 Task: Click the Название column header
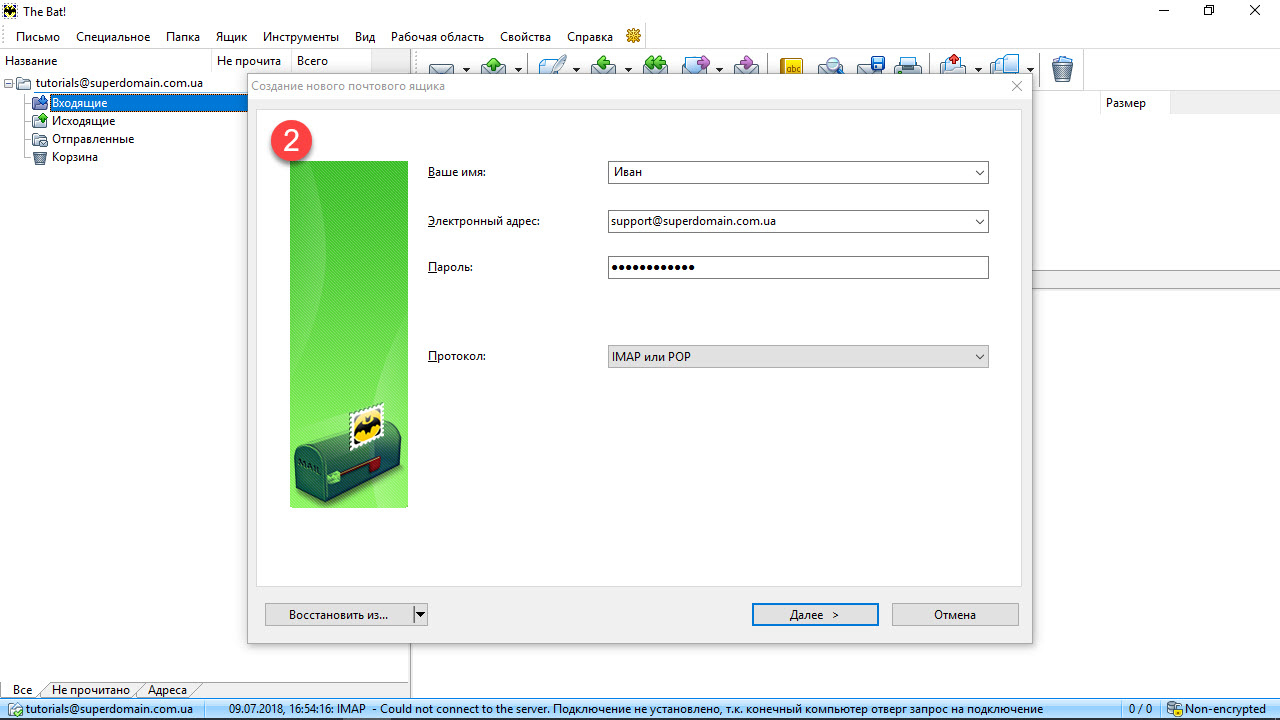tap(106, 61)
